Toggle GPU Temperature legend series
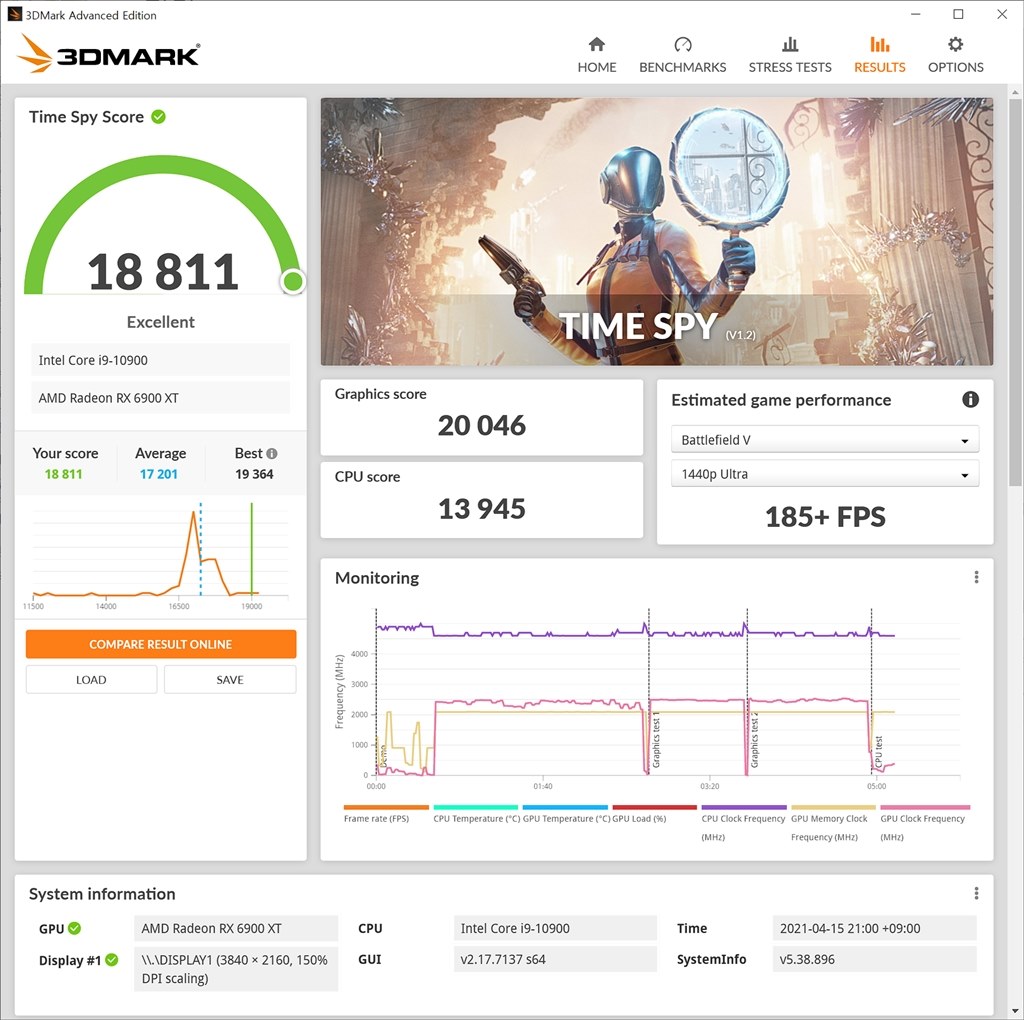The image size is (1024, 1020). [x=566, y=814]
